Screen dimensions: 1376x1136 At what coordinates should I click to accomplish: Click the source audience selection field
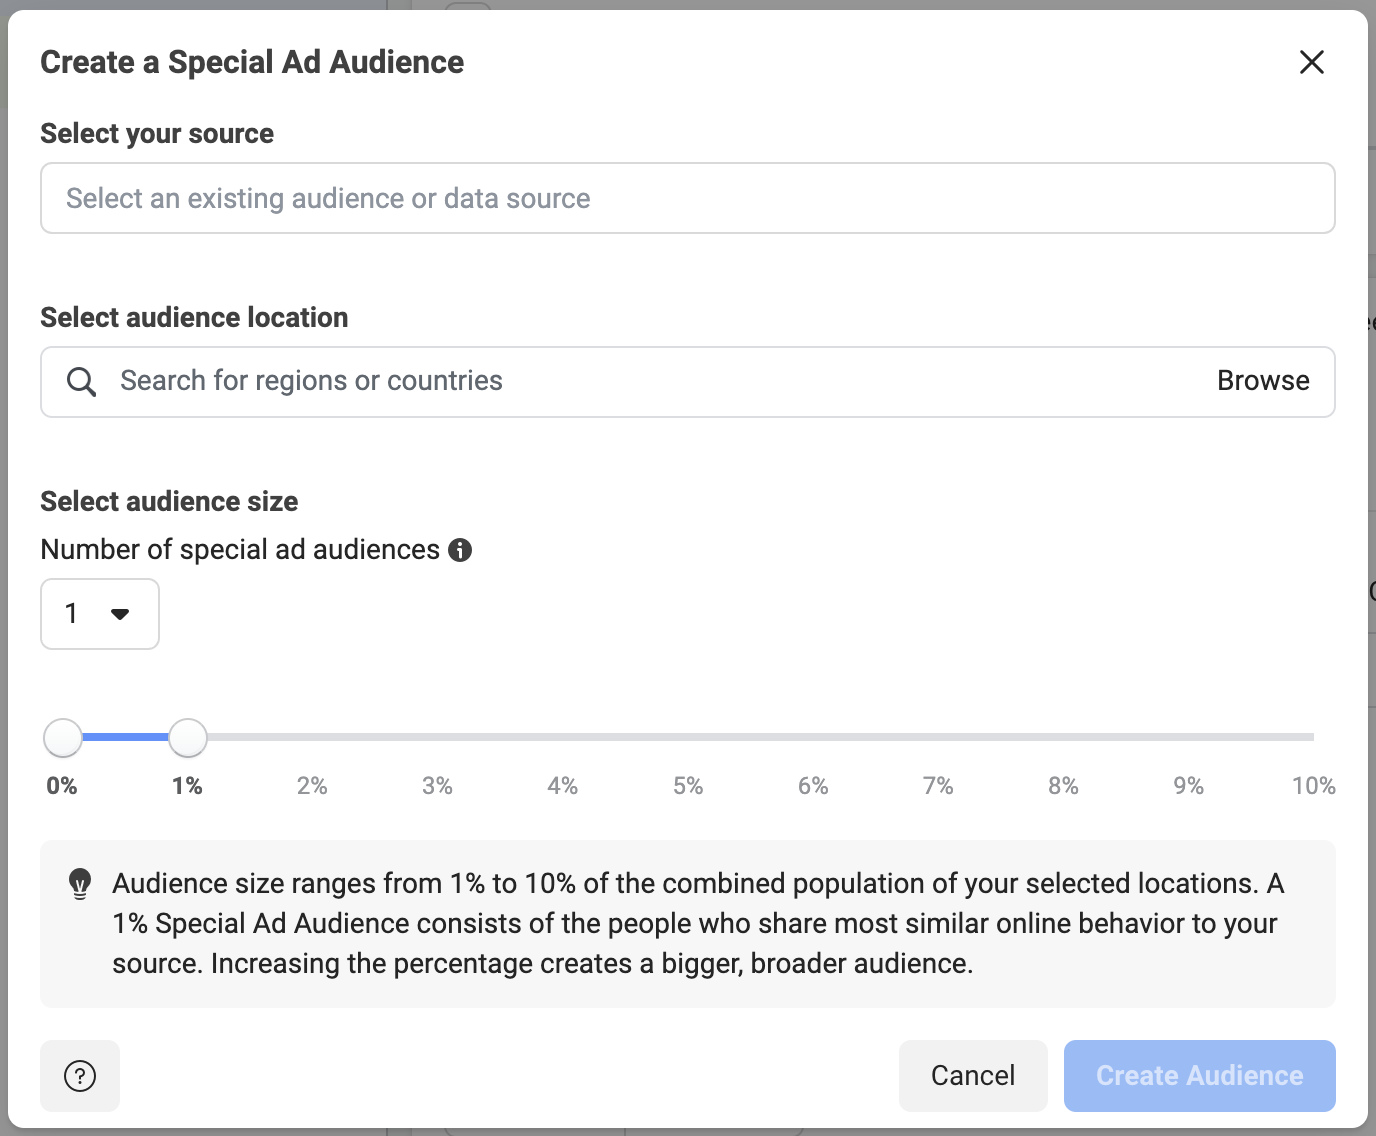pyautogui.click(x=688, y=198)
